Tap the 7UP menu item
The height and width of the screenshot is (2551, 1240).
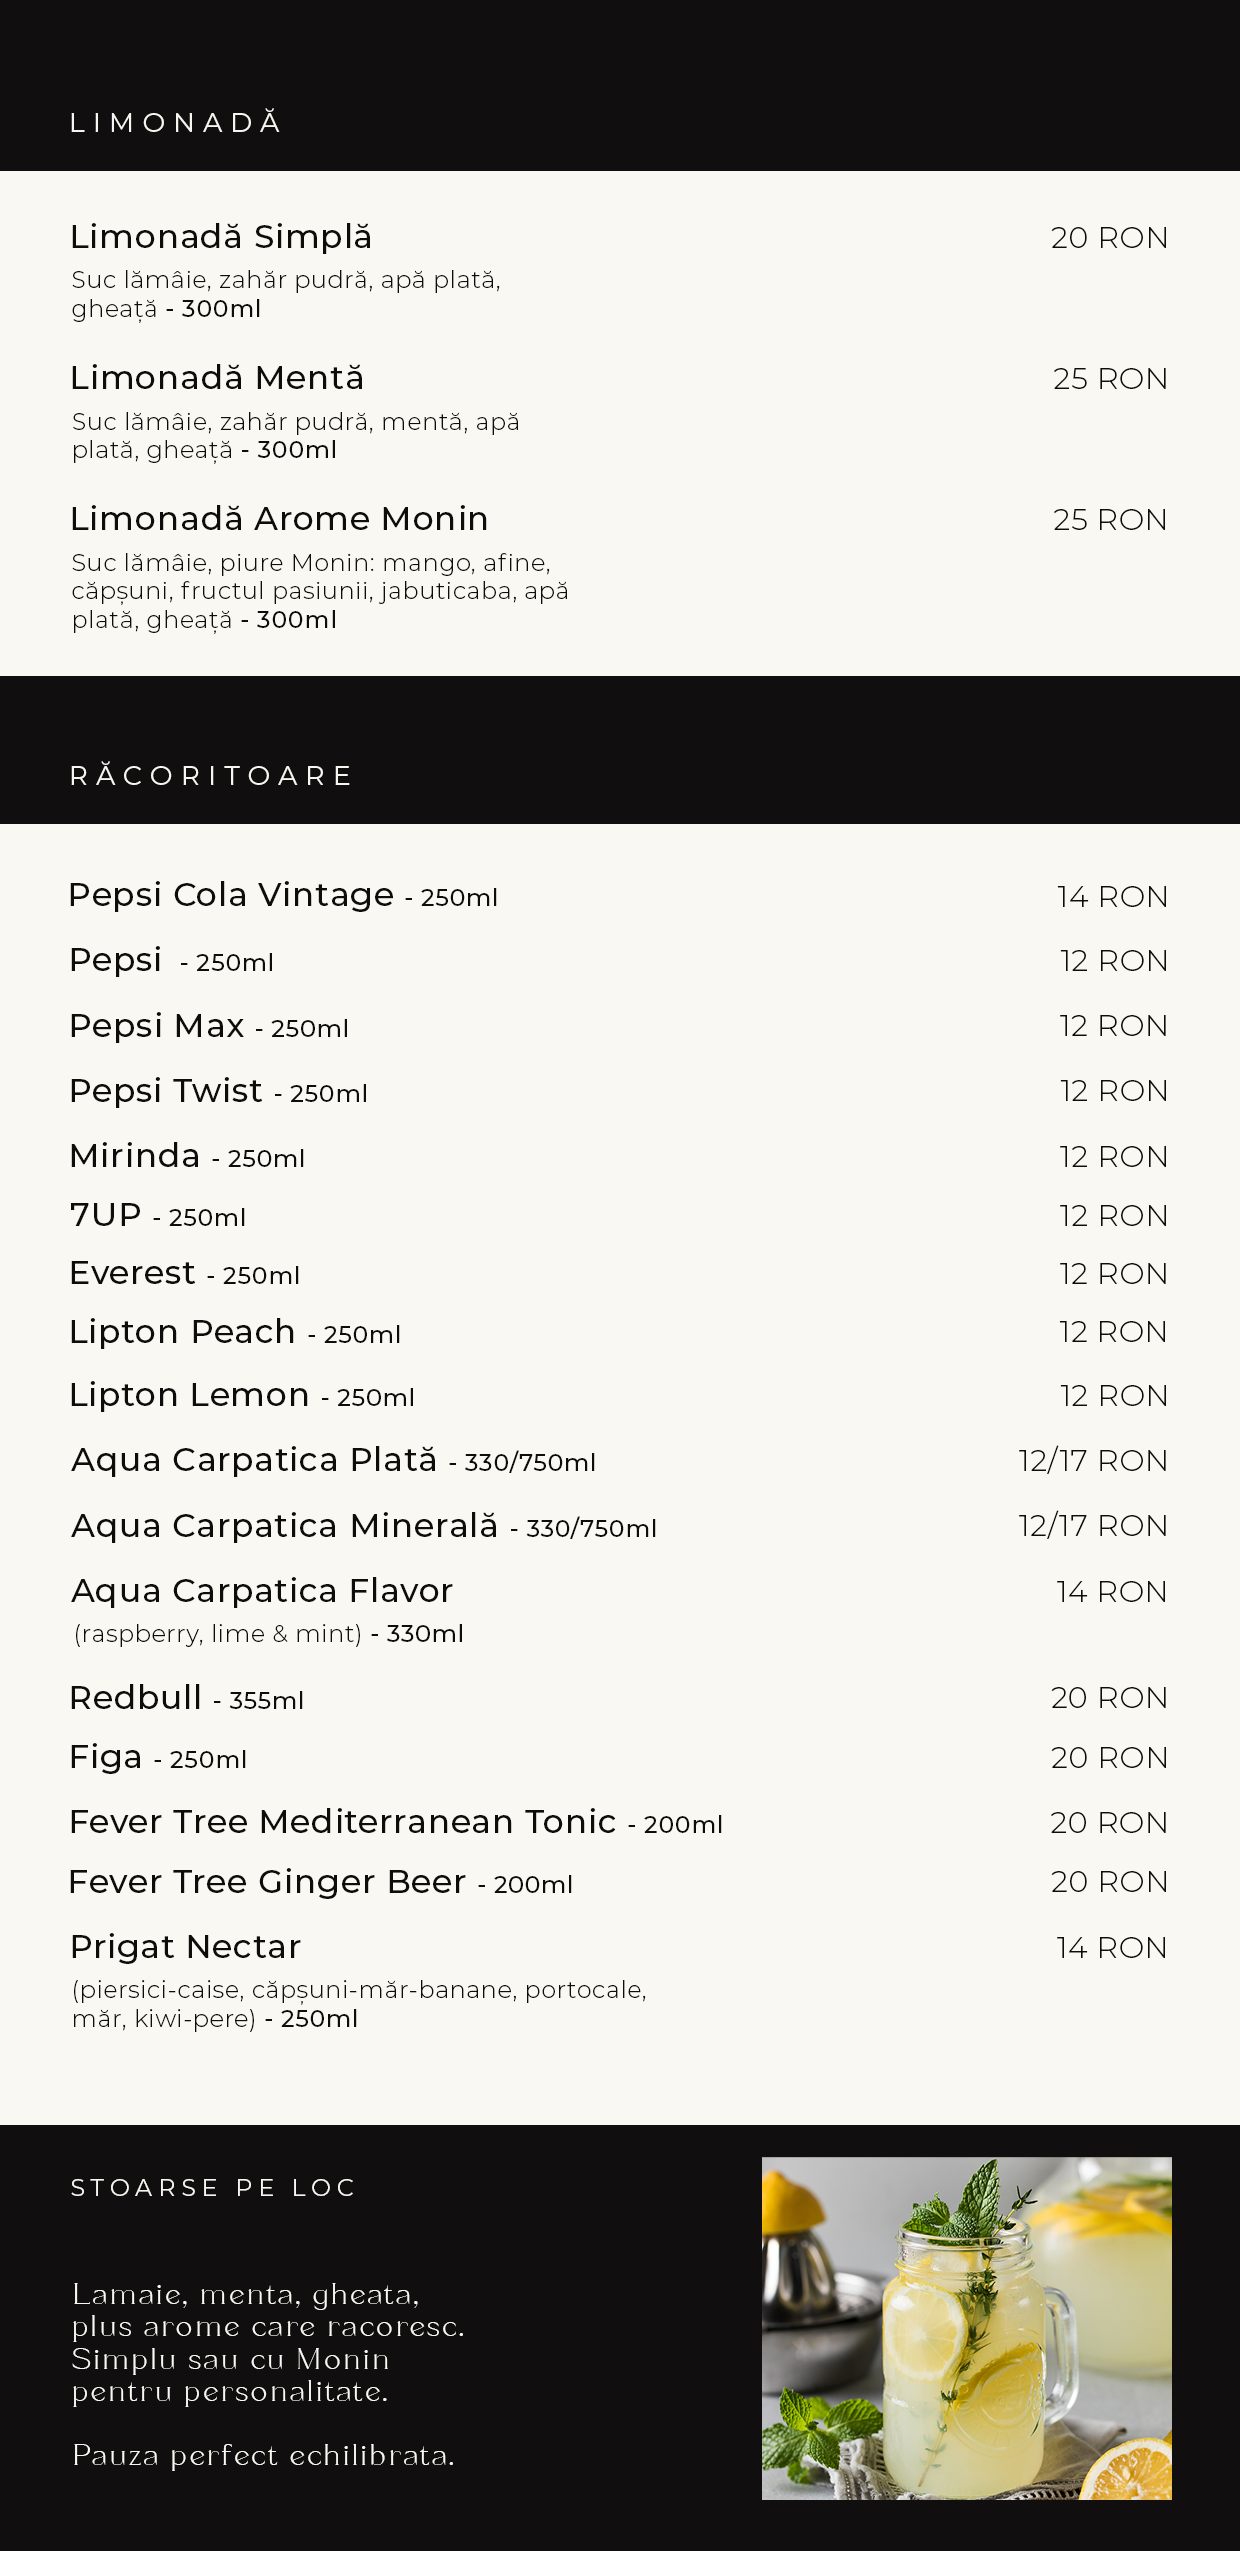point(106,1215)
